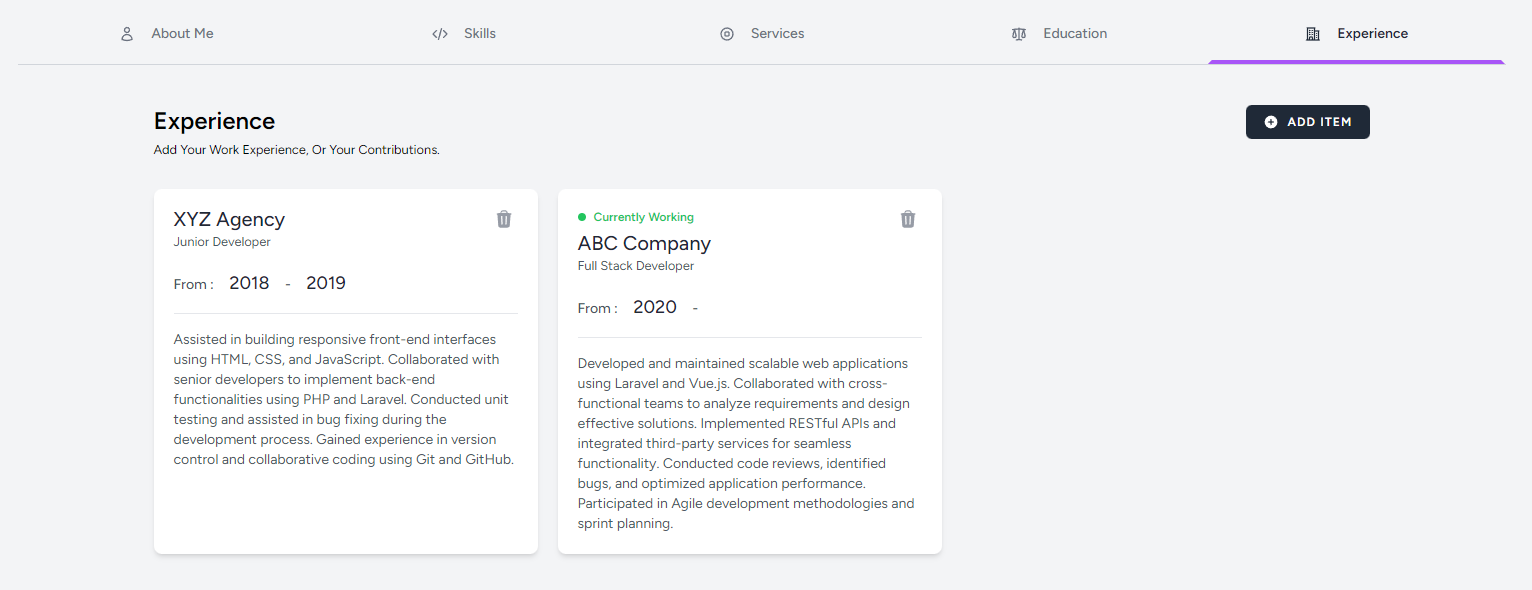Click the scales icon beside Education

1019,34
